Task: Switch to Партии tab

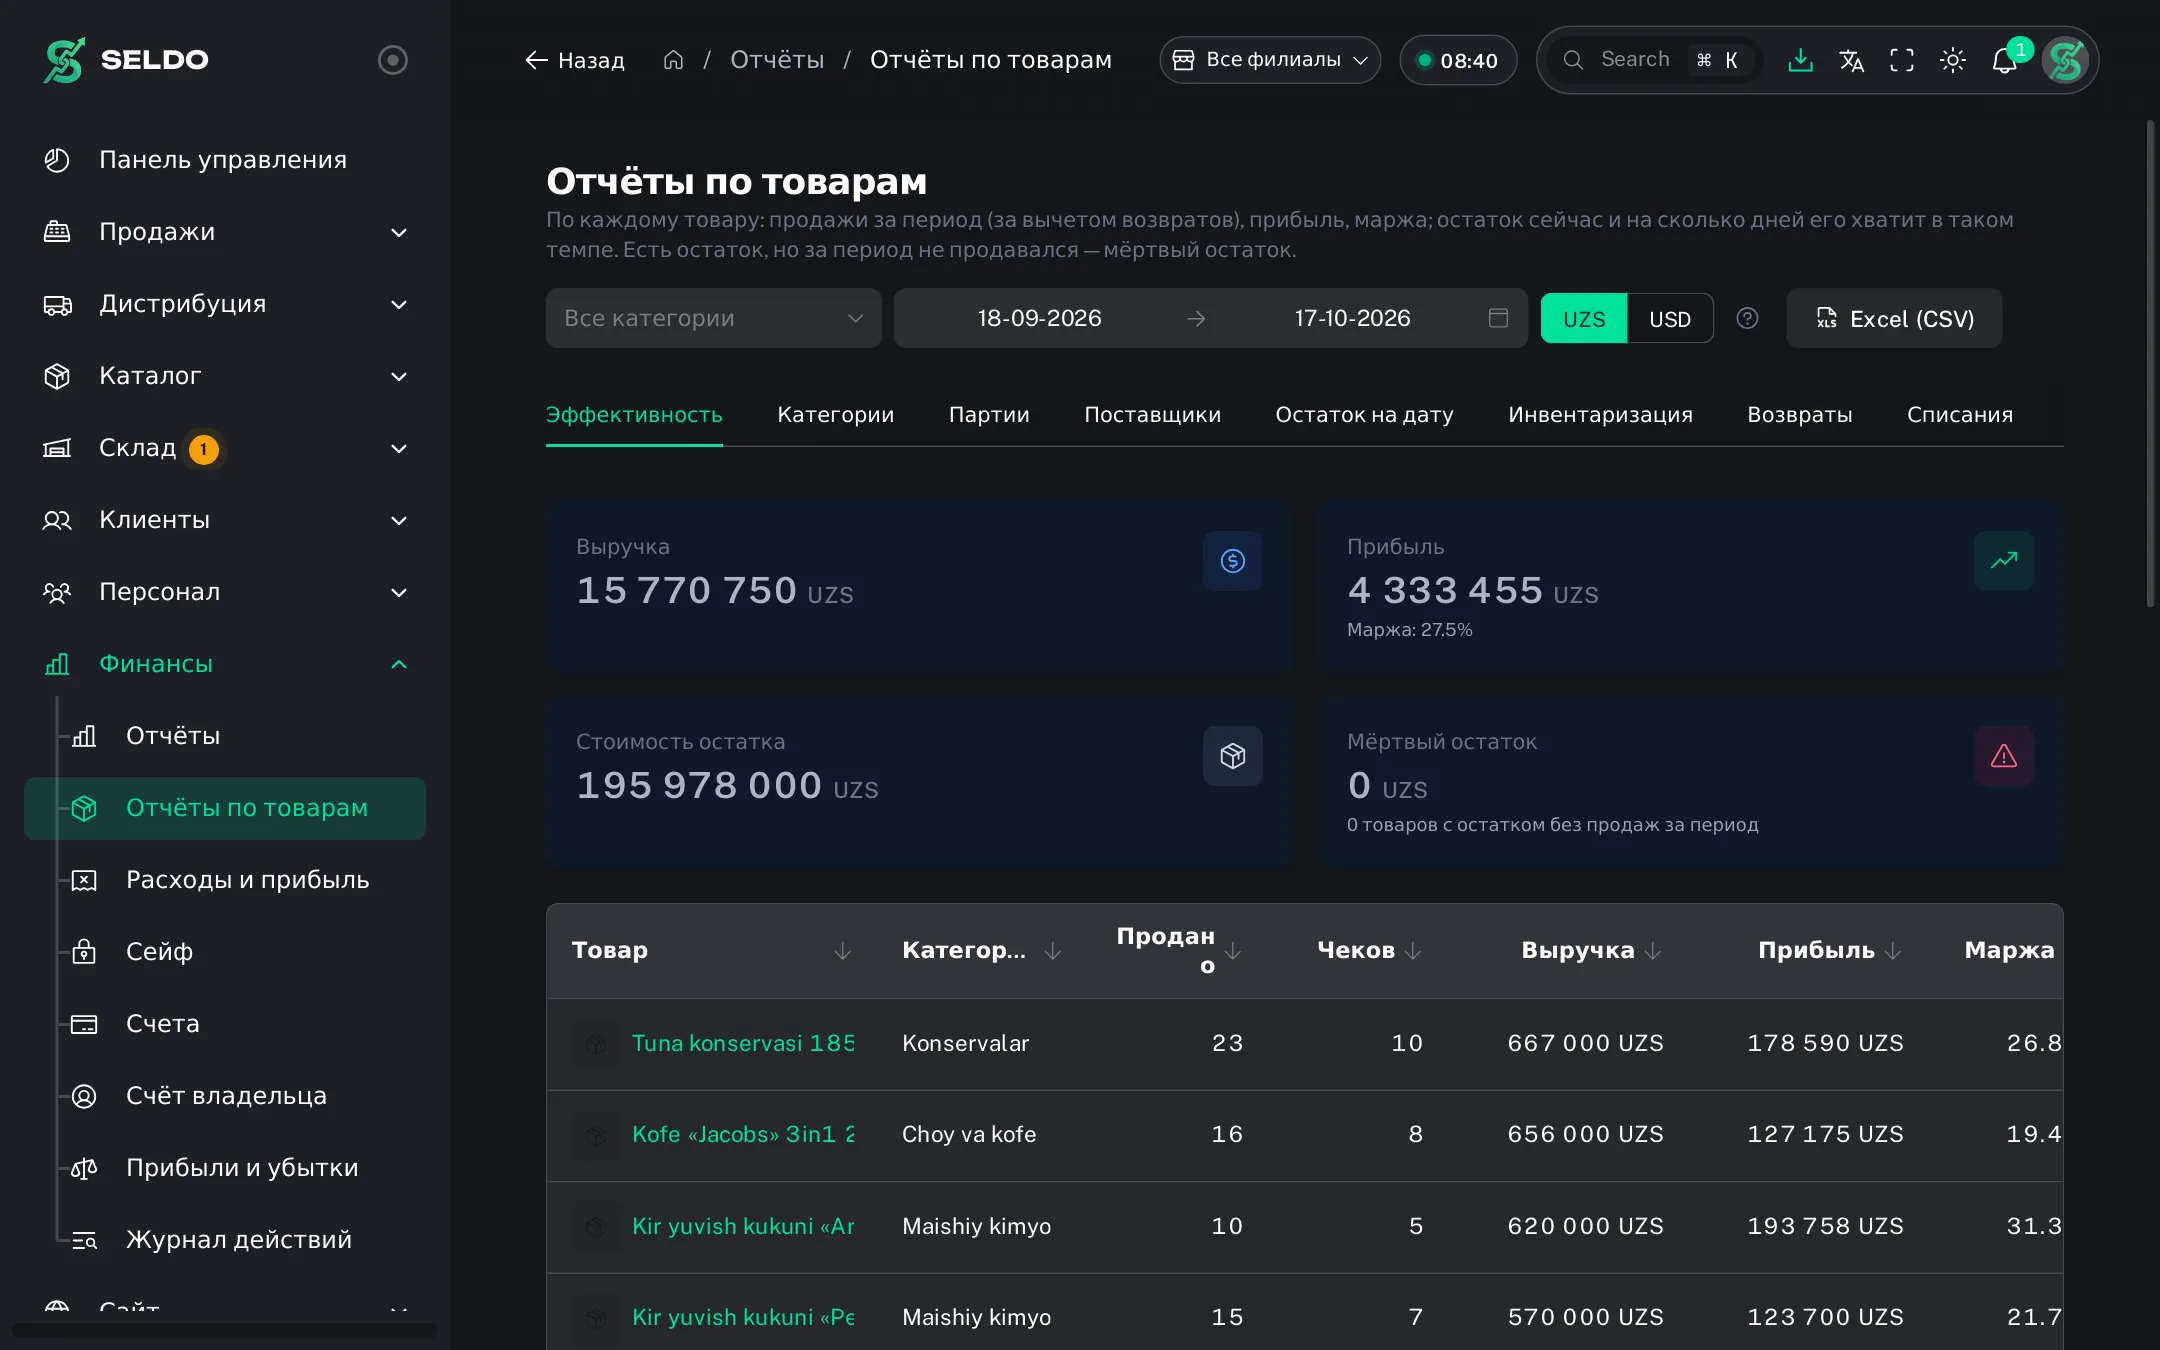Action: click(x=989, y=415)
